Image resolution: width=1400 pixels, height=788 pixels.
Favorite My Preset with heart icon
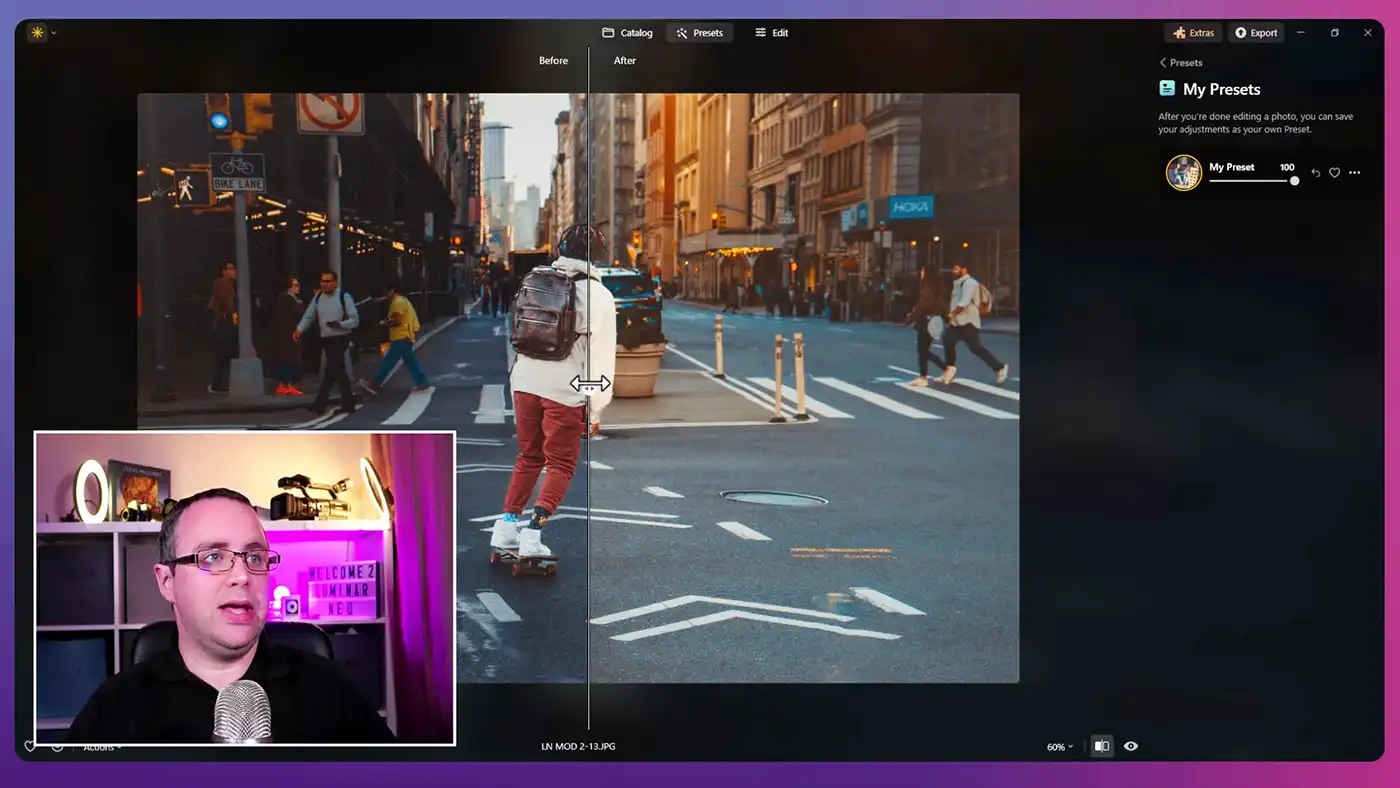click(1334, 173)
